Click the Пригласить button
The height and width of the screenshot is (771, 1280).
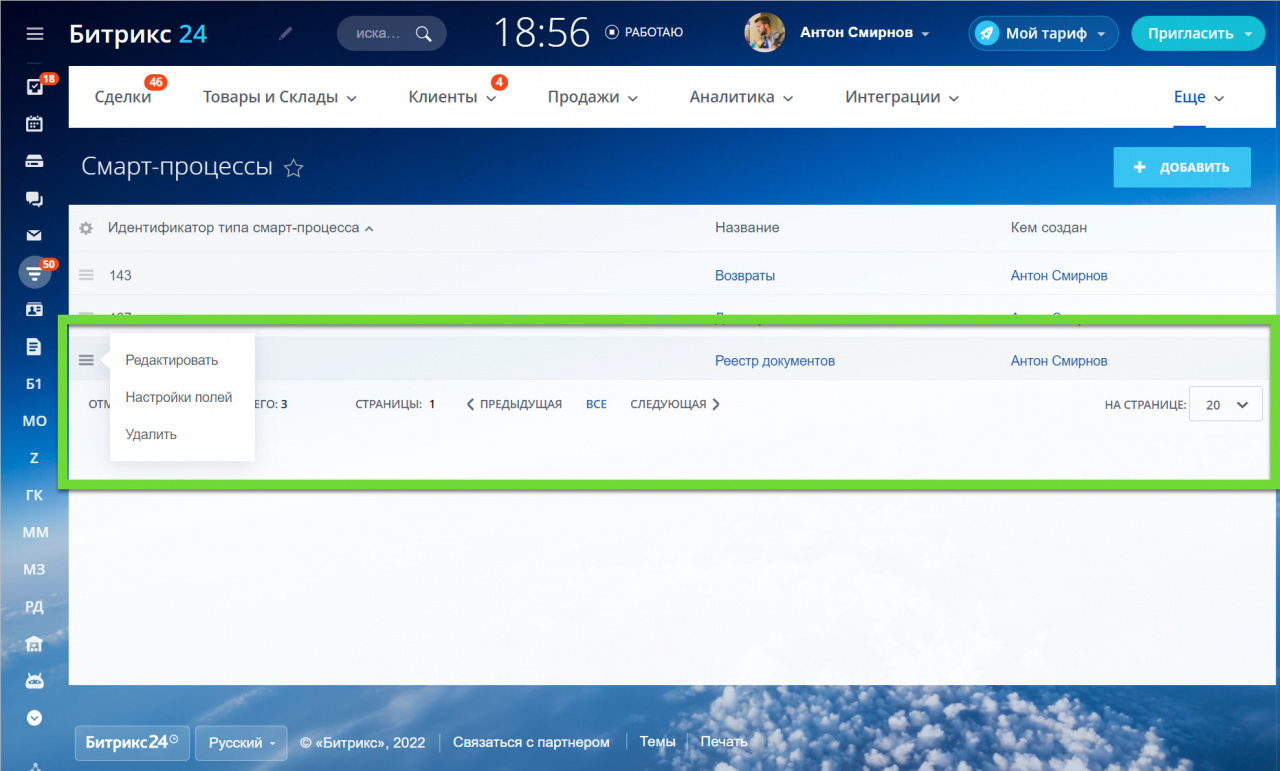point(1198,33)
